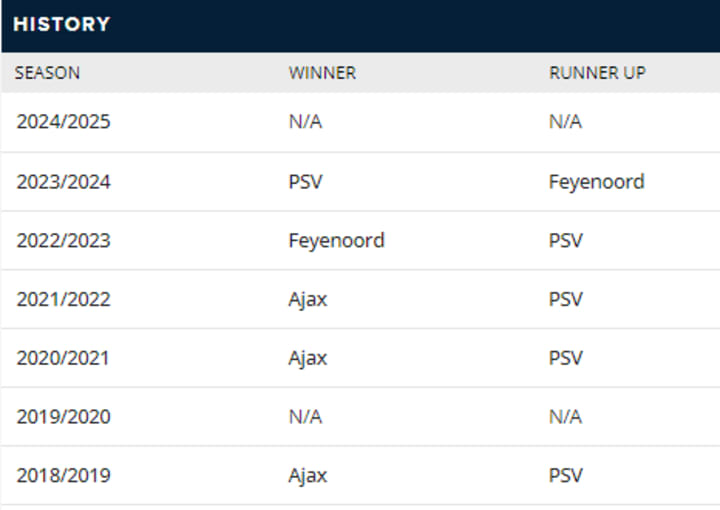Click N/A winner of 2019/2020
The height and width of the screenshot is (510, 720).
[x=305, y=417]
